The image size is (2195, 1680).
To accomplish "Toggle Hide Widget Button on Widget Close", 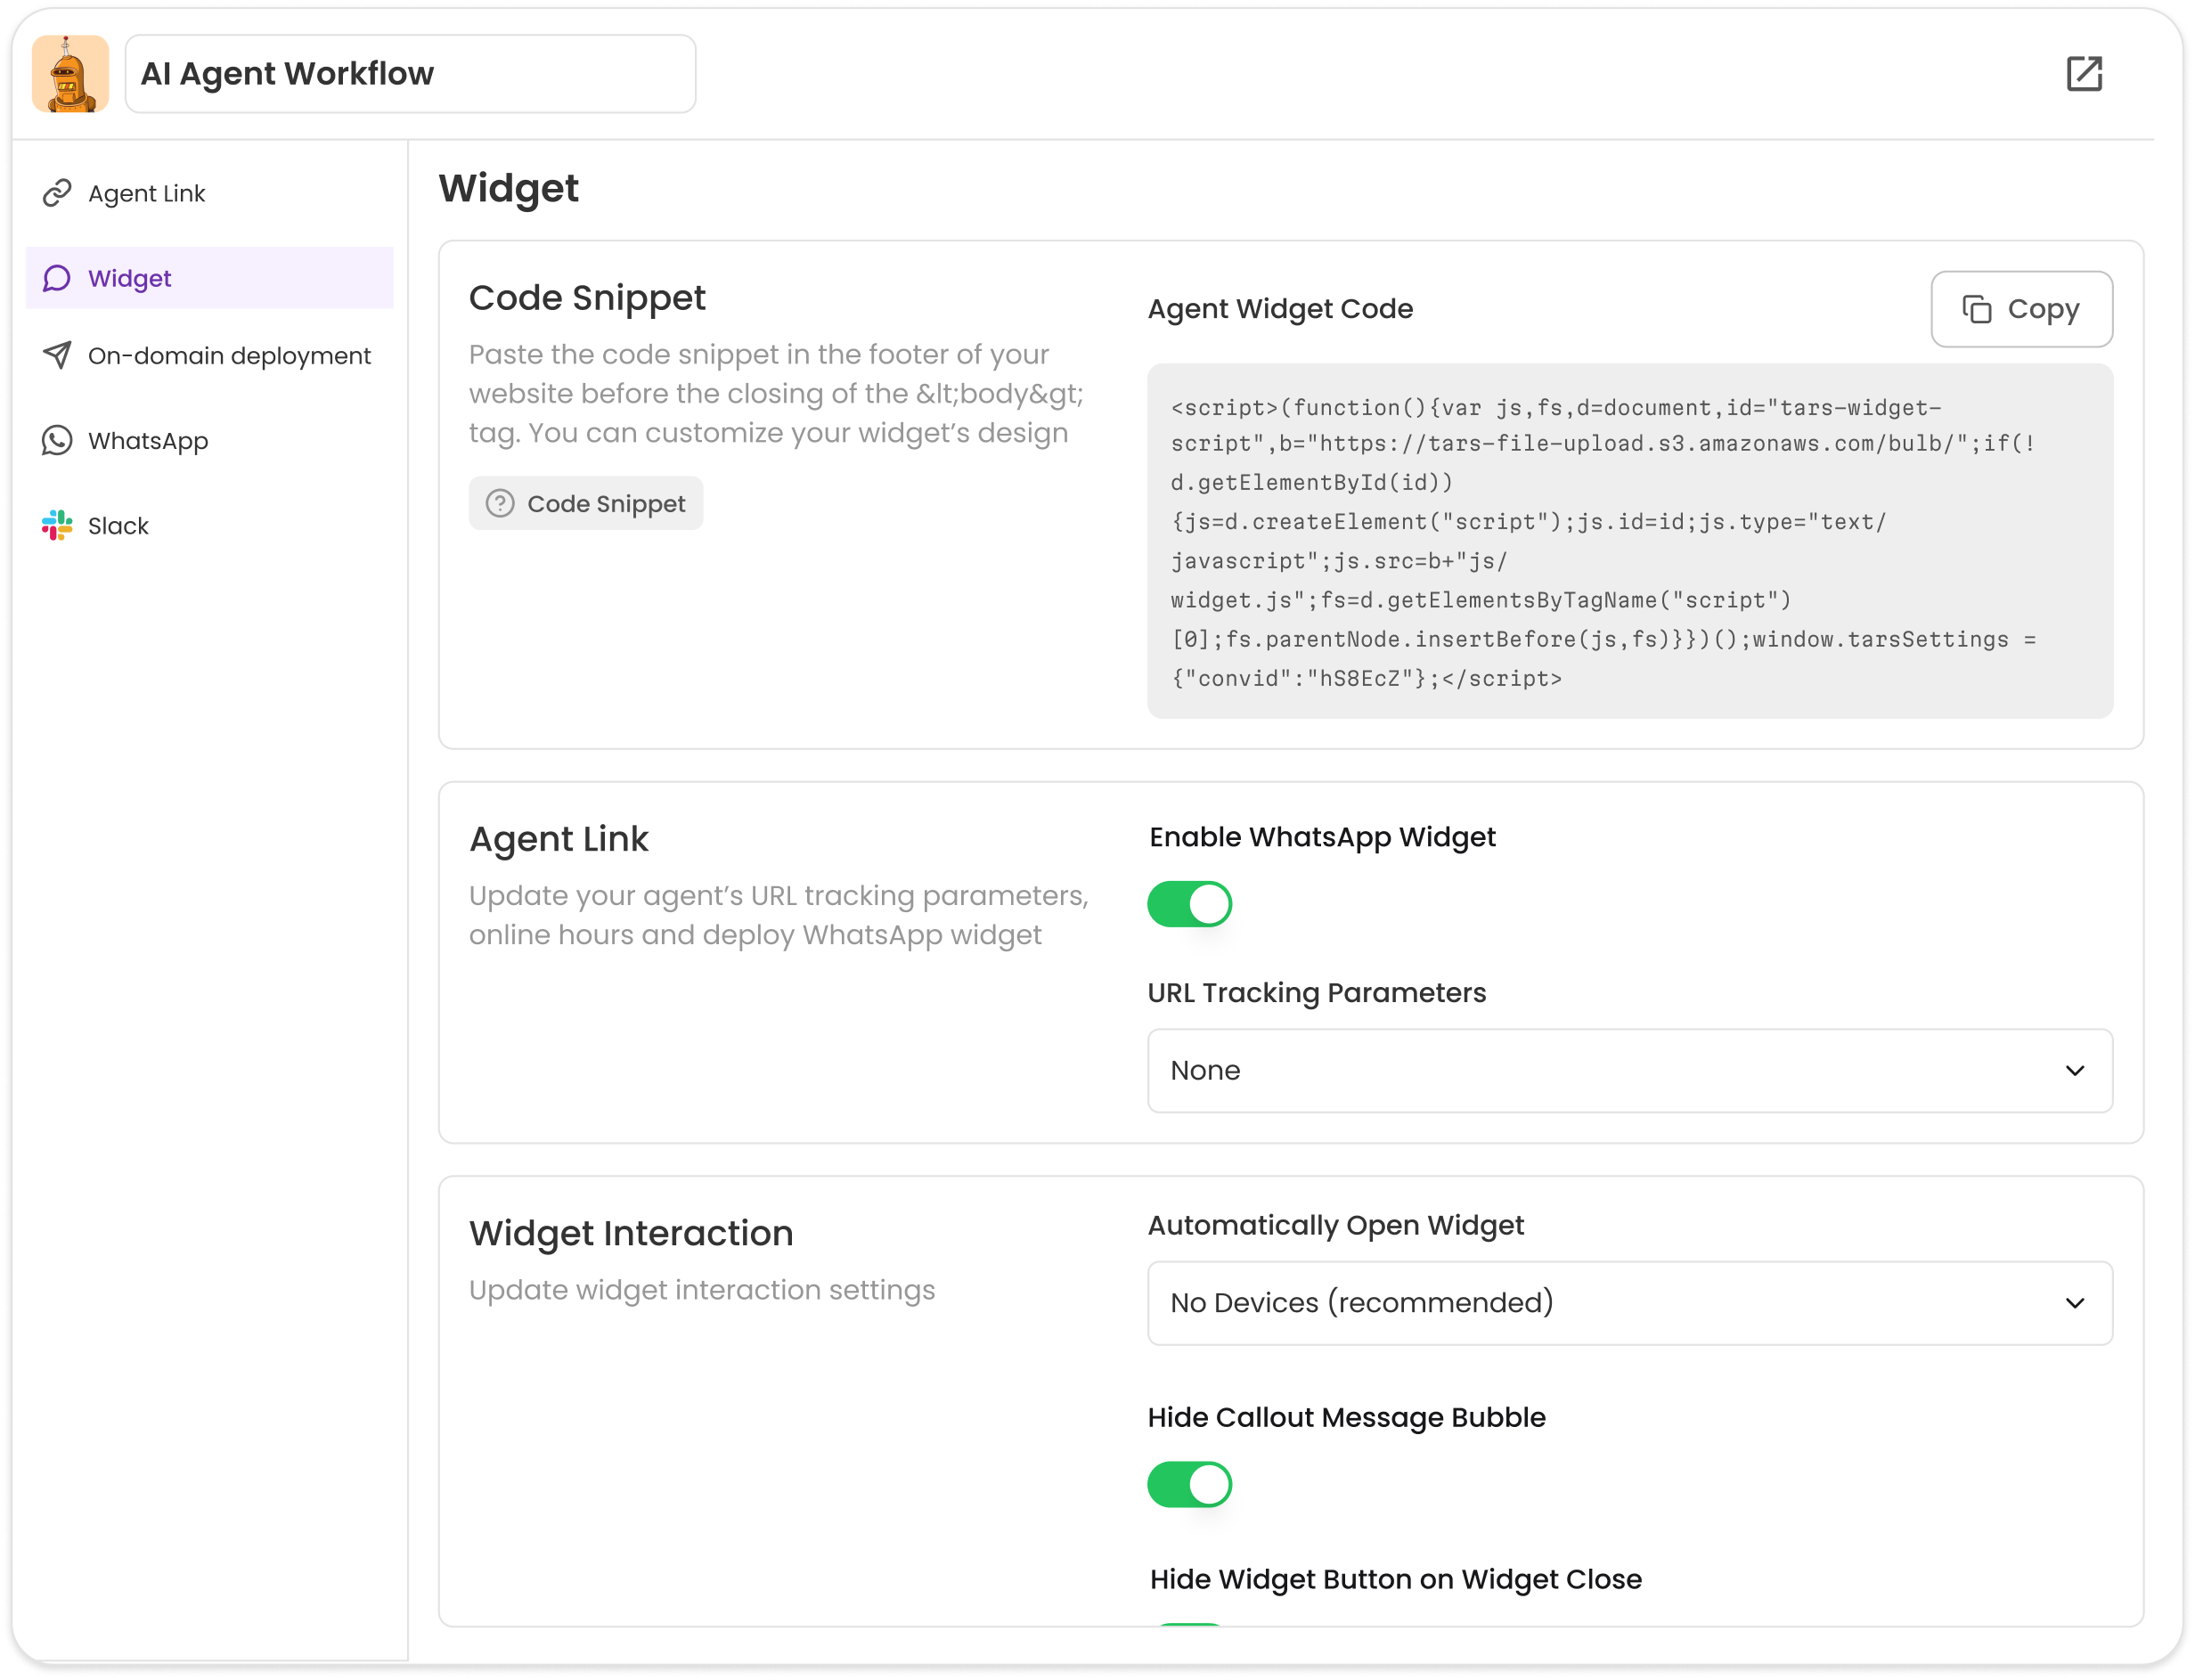I will (1189, 1624).
